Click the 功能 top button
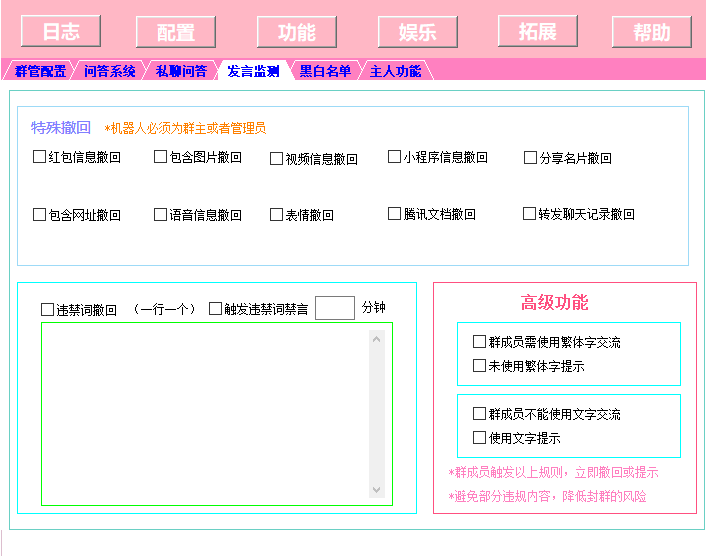The width and height of the screenshot is (706, 556). coord(297,32)
